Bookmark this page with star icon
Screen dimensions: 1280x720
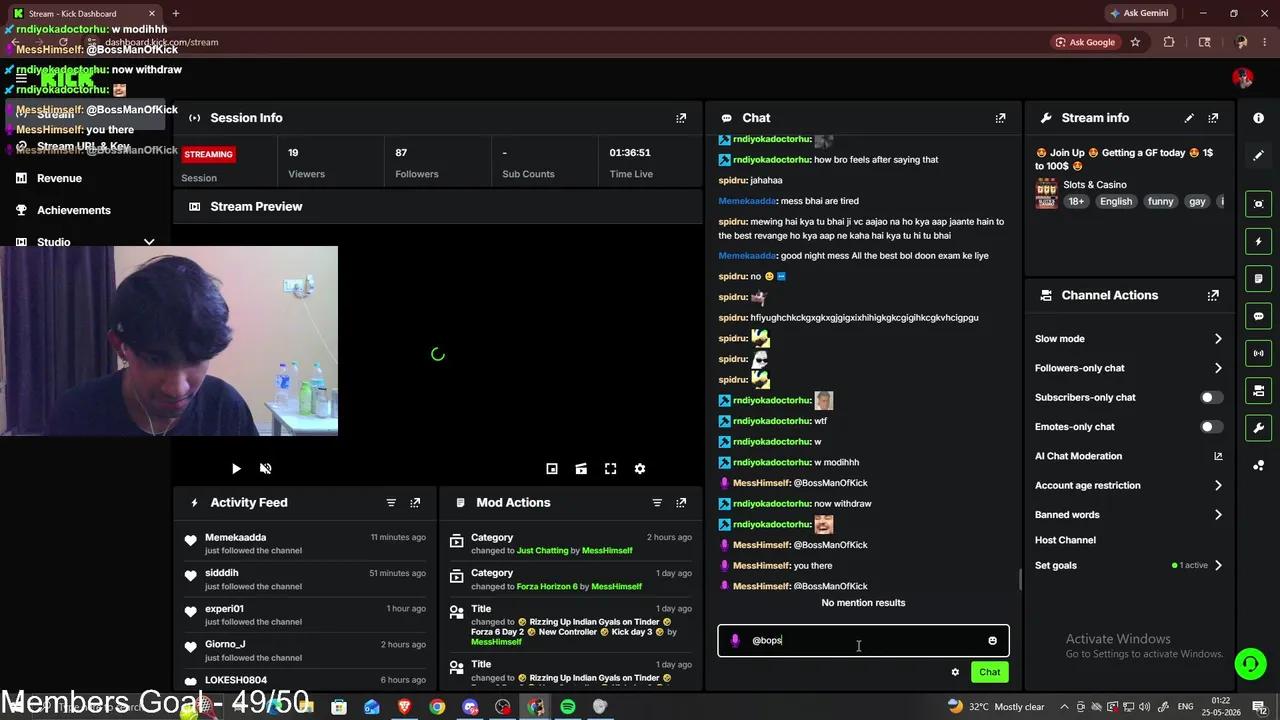click(1135, 42)
